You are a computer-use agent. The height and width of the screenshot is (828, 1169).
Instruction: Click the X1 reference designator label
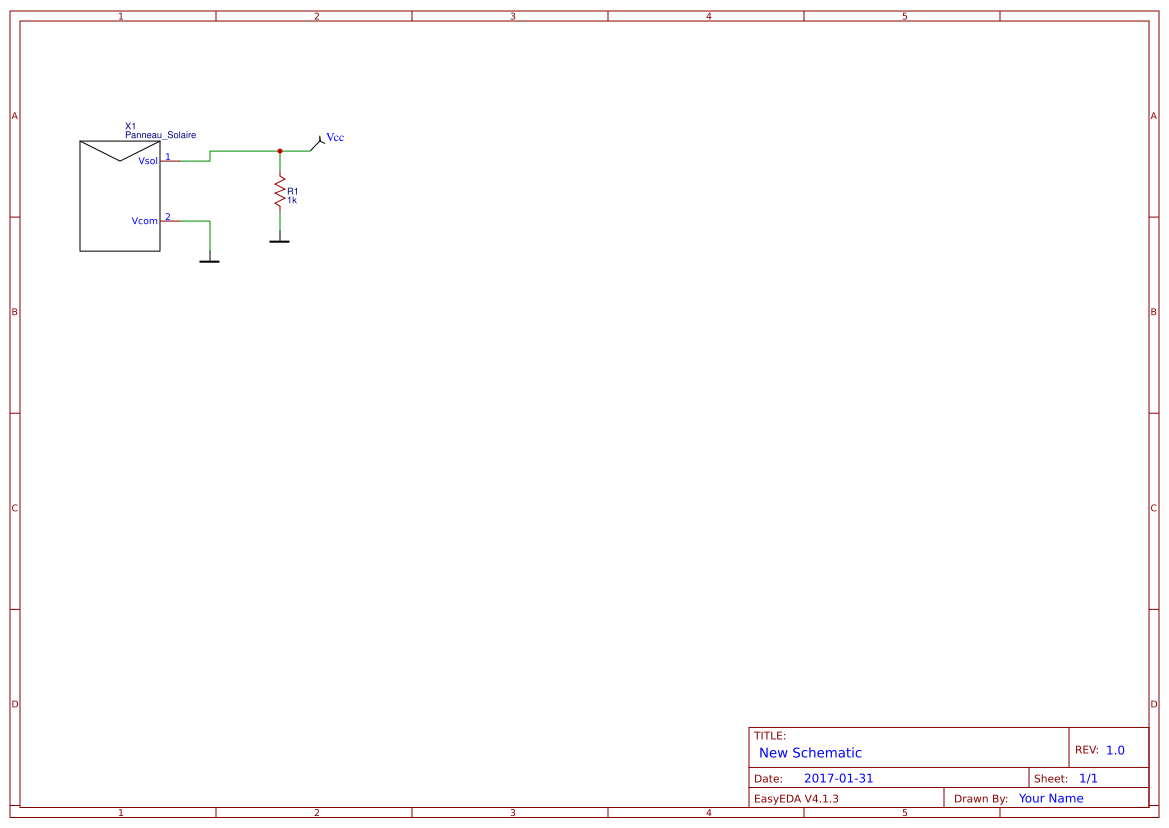pyautogui.click(x=130, y=125)
